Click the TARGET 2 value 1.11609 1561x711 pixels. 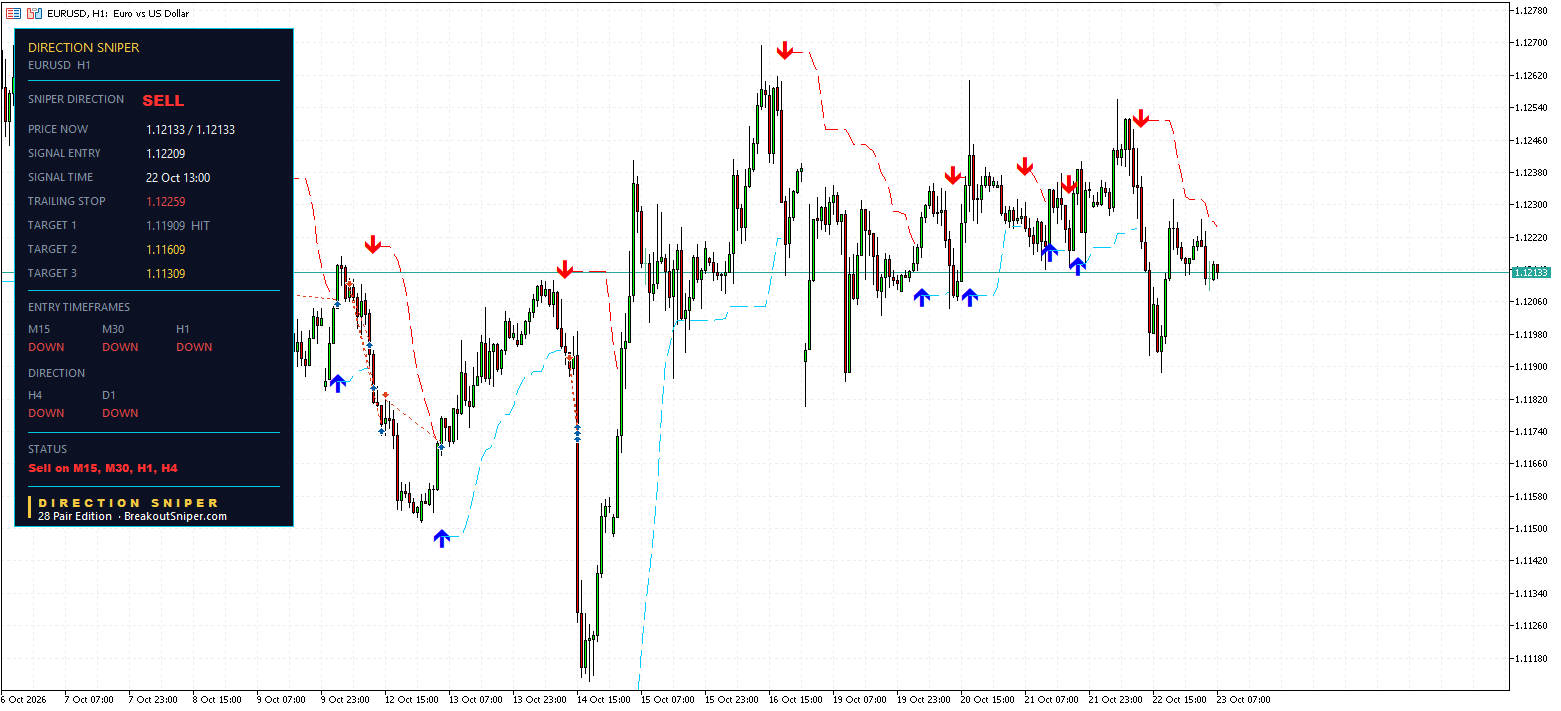[165, 250]
